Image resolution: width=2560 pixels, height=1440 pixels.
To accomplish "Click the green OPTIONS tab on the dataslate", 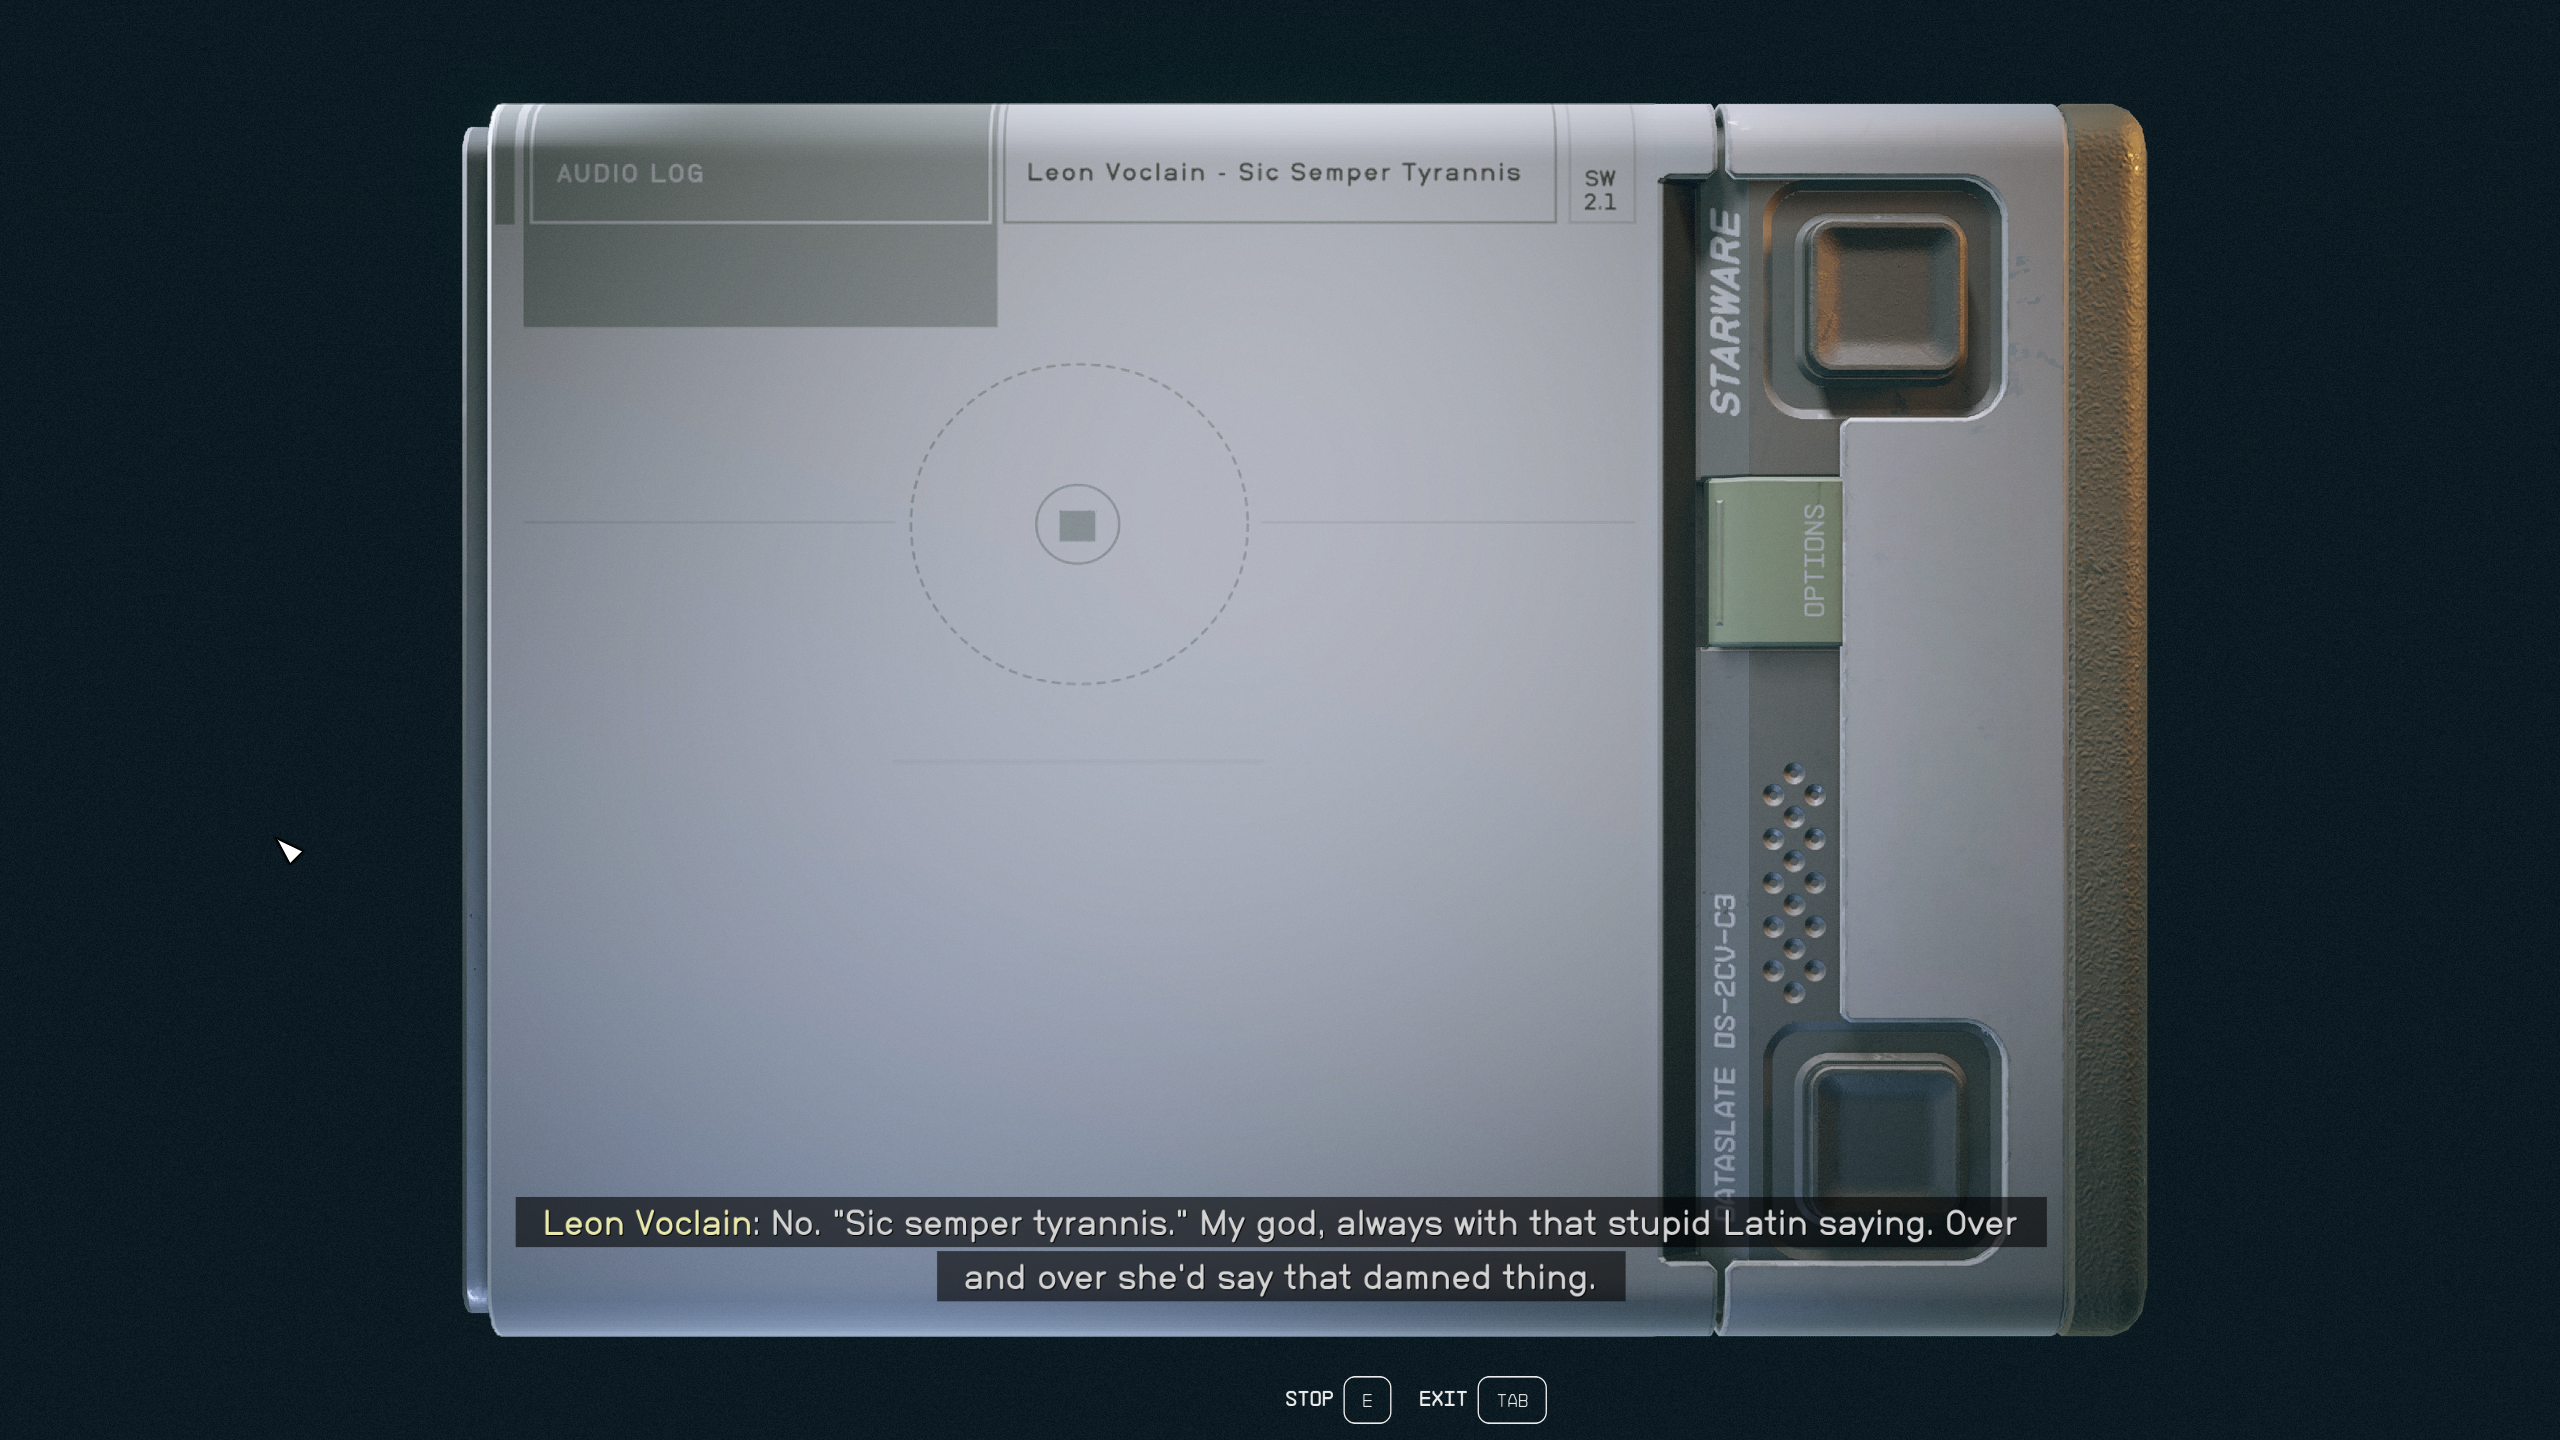I will click(x=1776, y=562).
